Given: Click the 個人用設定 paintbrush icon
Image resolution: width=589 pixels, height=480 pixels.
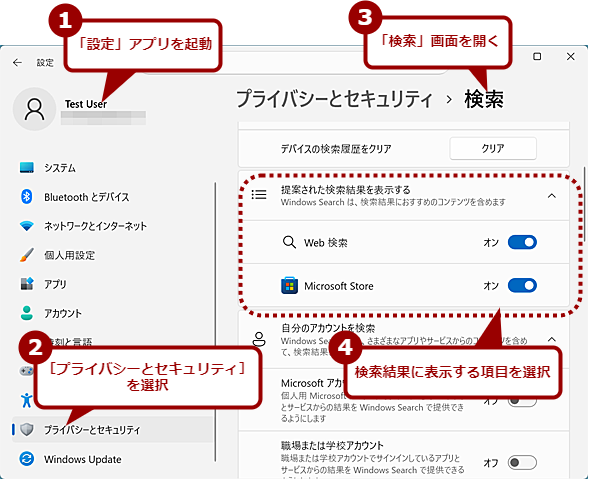Looking at the screenshot, I should point(27,255).
